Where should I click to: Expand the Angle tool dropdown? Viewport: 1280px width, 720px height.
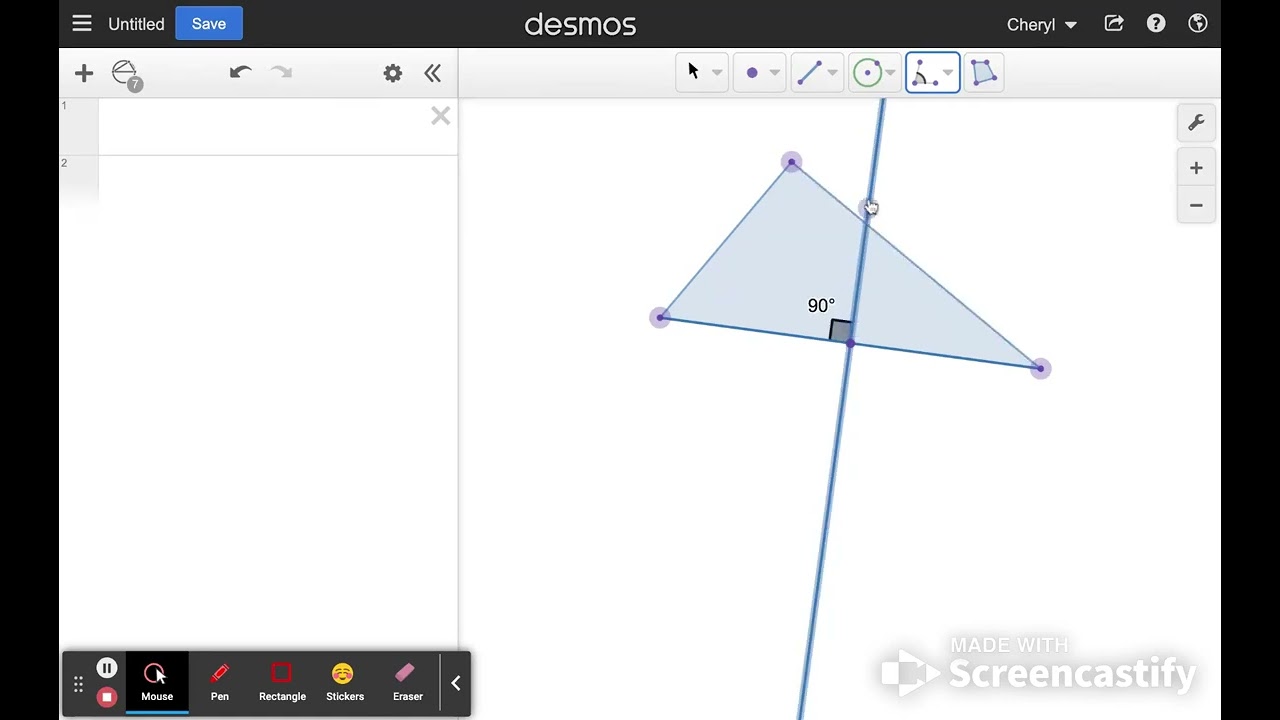(x=948, y=73)
